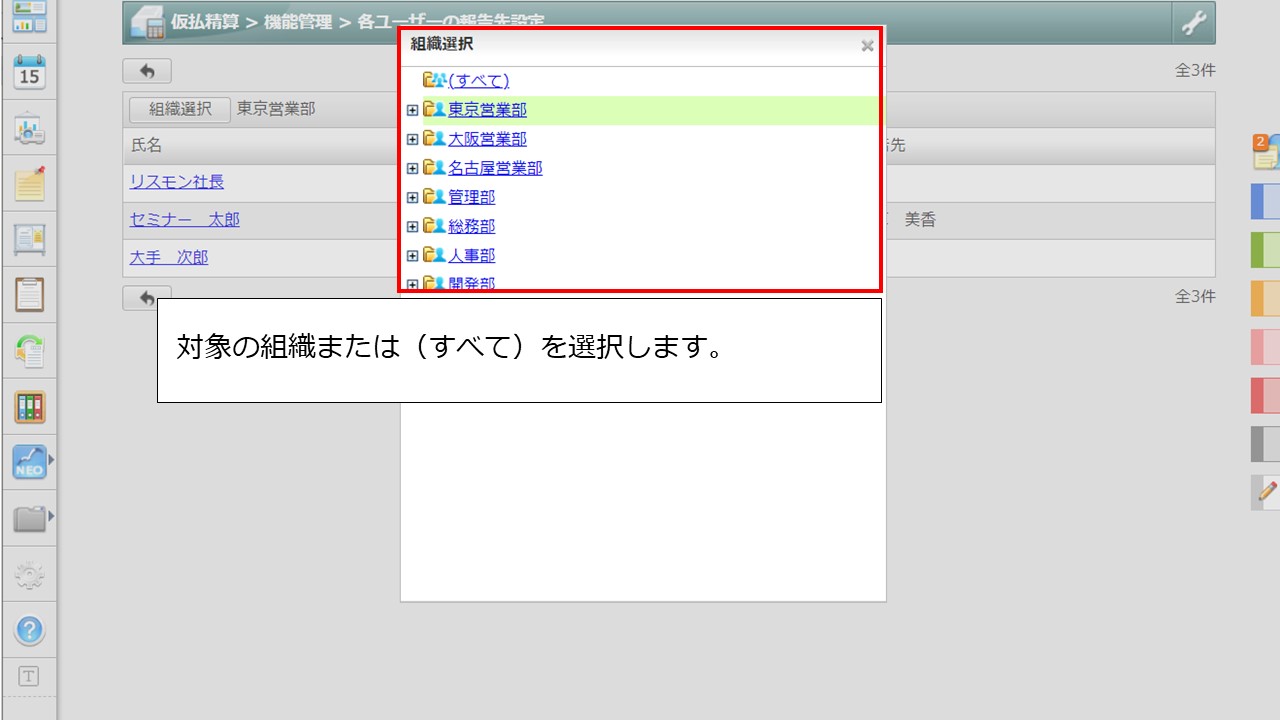The width and height of the screenshot is (1280, 720).
Task: Expand the 名古屋営業部 tree node
Action: [412, 168]
